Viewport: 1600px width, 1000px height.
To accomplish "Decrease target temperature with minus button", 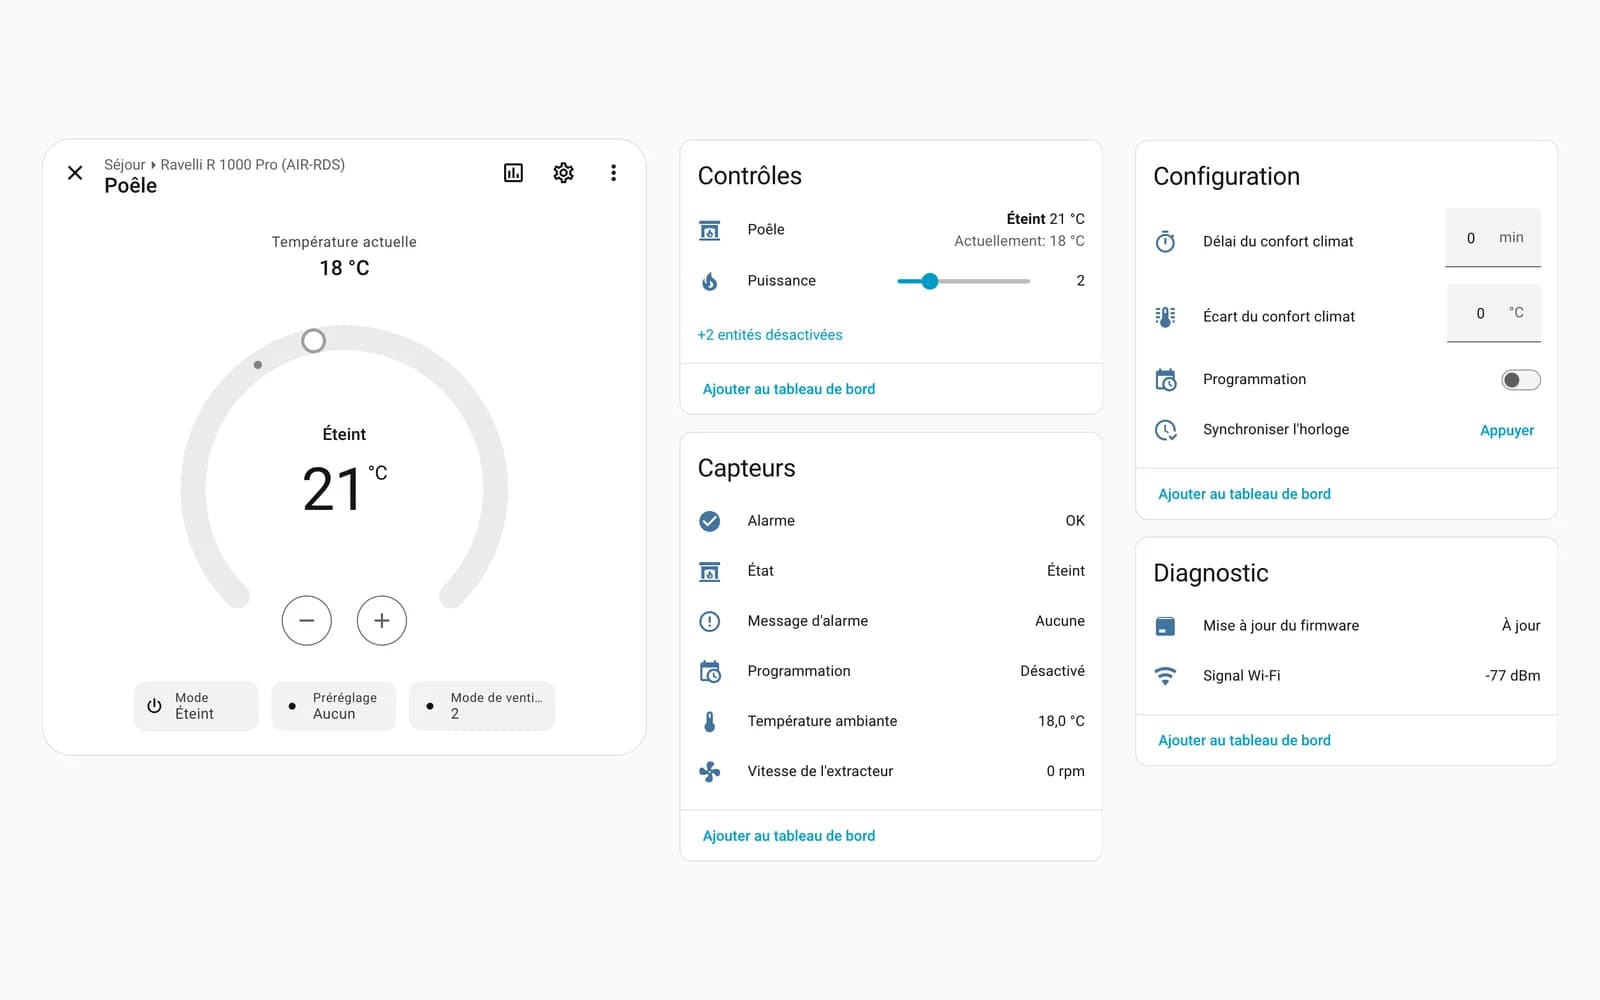I will click(307, 621).
